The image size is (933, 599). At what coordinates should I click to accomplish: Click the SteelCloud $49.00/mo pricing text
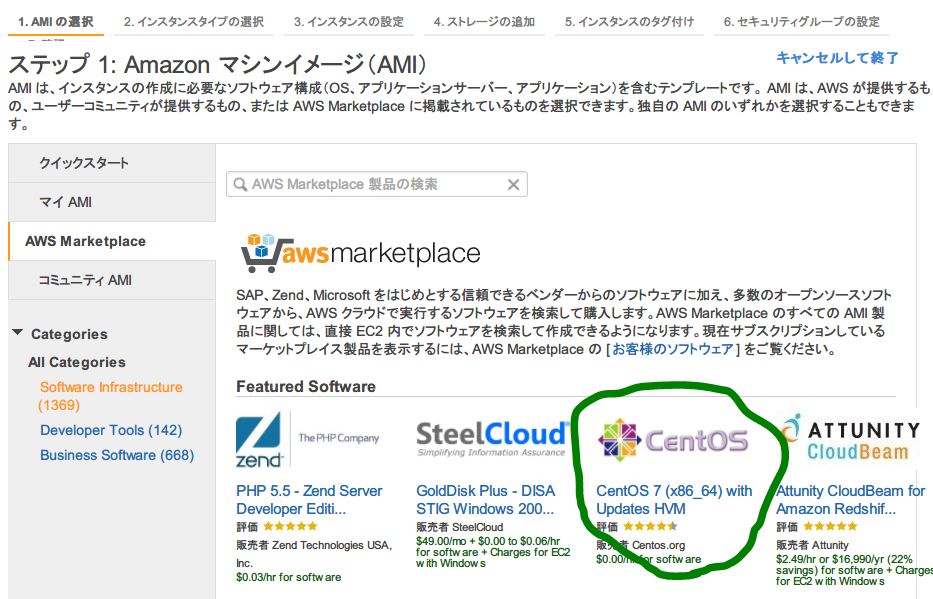(x=493, y=552)
